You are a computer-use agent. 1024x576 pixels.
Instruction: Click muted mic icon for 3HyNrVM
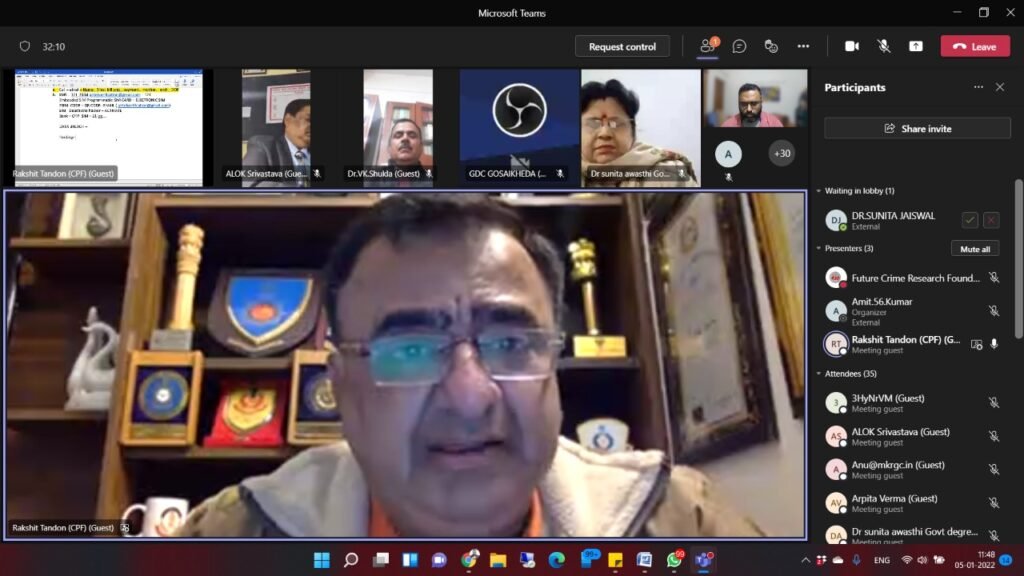click(994, 403)
